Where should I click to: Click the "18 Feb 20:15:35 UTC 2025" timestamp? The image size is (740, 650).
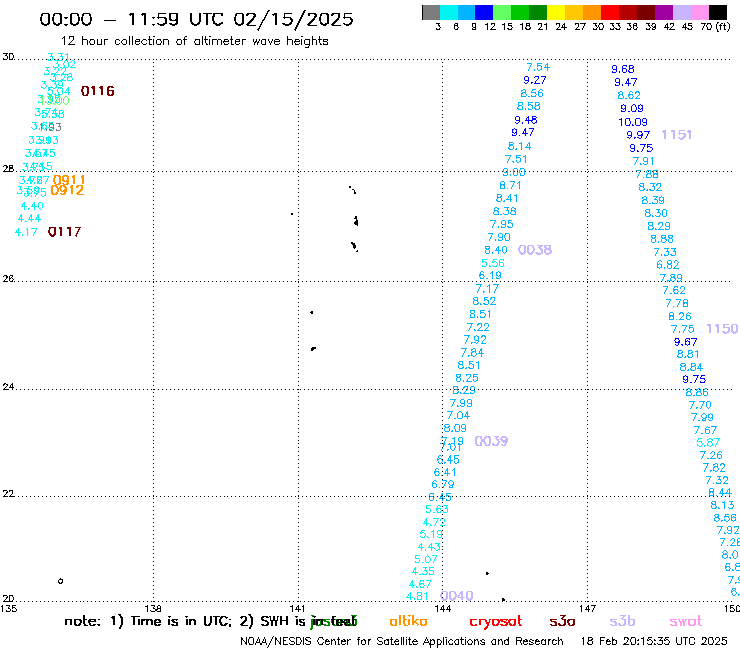654,642
